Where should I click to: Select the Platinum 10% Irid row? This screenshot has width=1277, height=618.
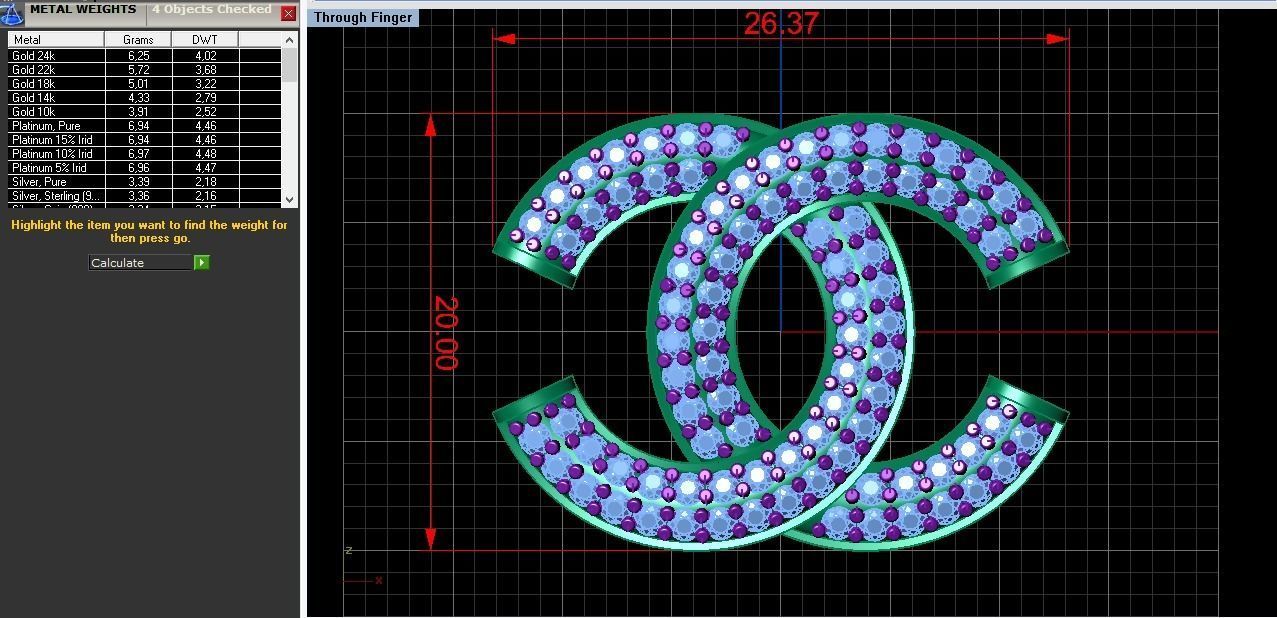[145, 154]
